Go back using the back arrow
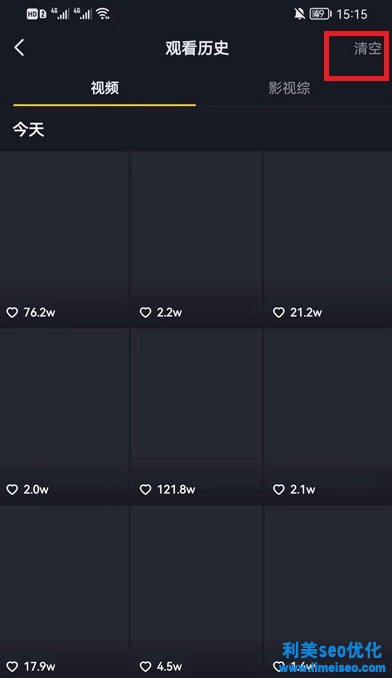The width and height of the screenshot is (392, 678). coord(19,48)
